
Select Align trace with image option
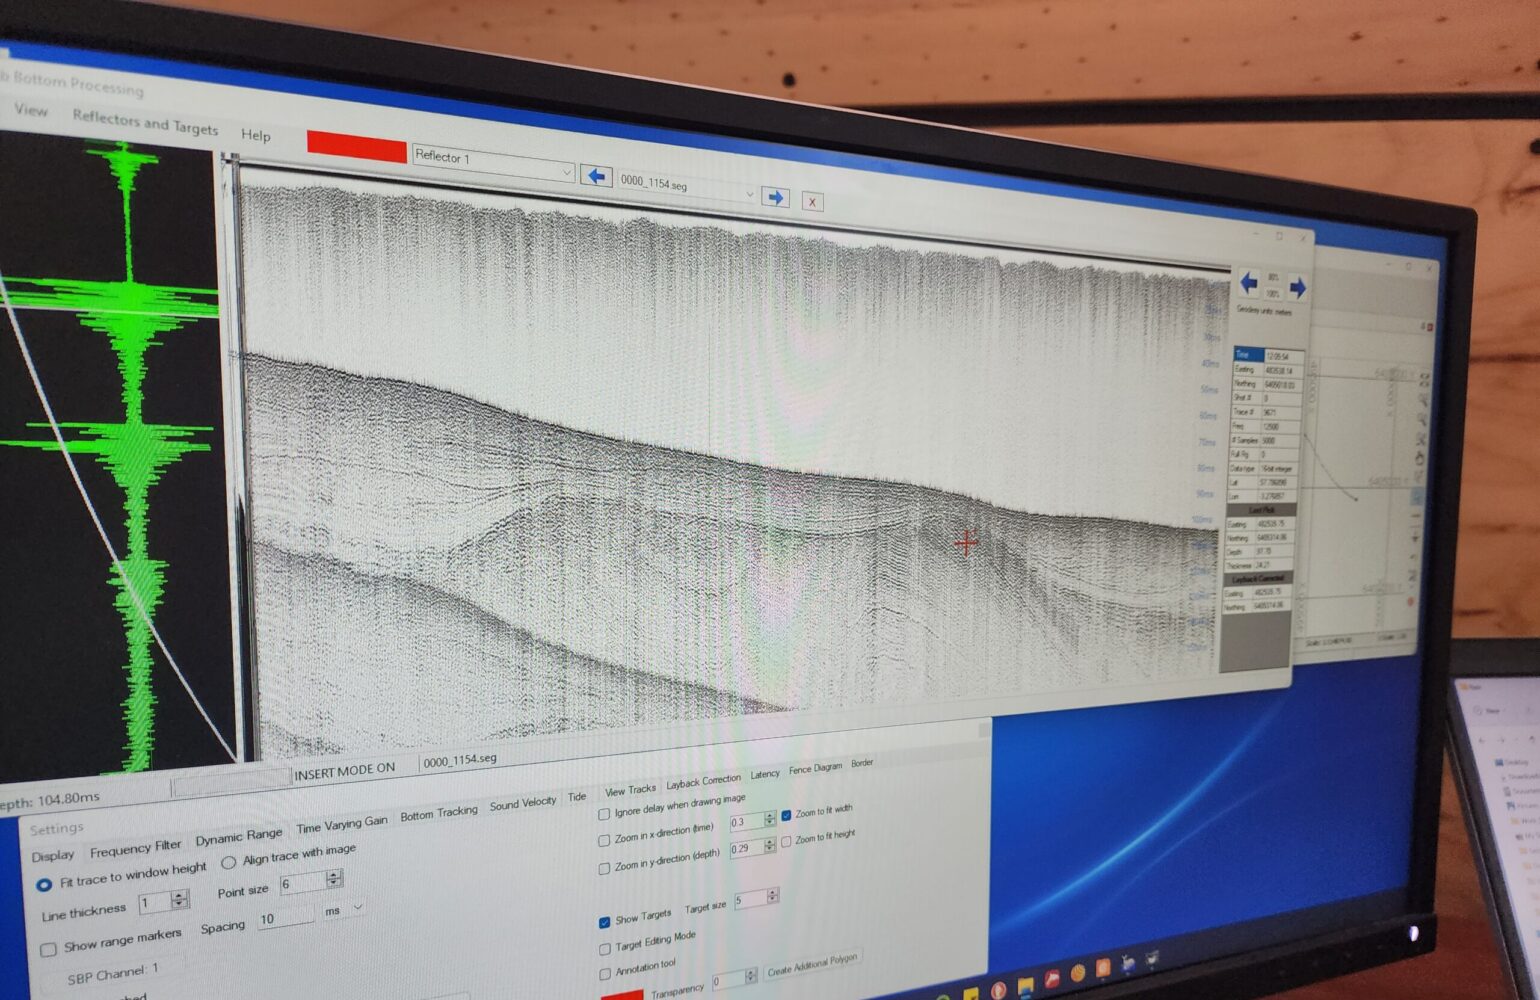pos(228,862)
